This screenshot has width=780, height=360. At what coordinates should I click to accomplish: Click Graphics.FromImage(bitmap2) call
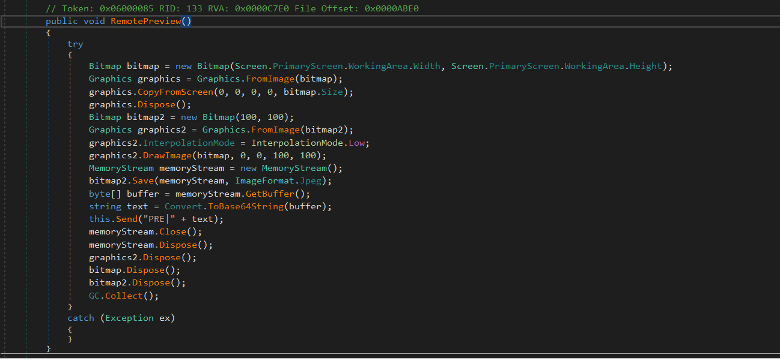pos(276,130)
